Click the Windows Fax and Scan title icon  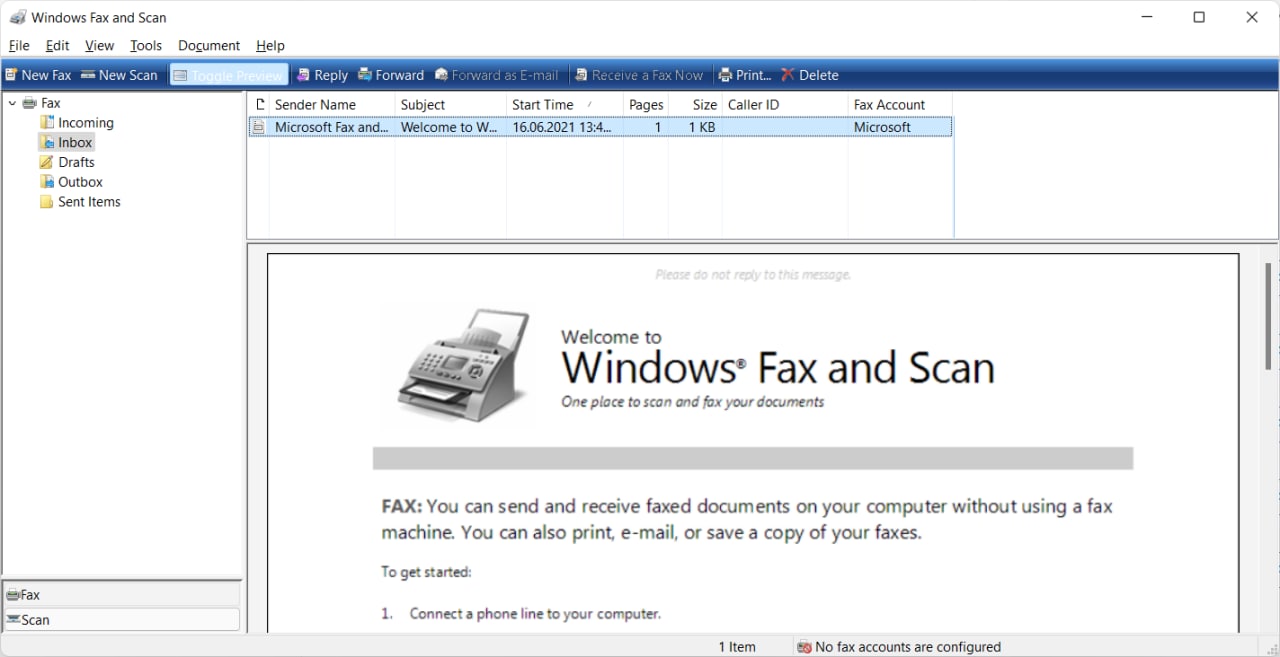pyautogui.click(x=18, y=17)
